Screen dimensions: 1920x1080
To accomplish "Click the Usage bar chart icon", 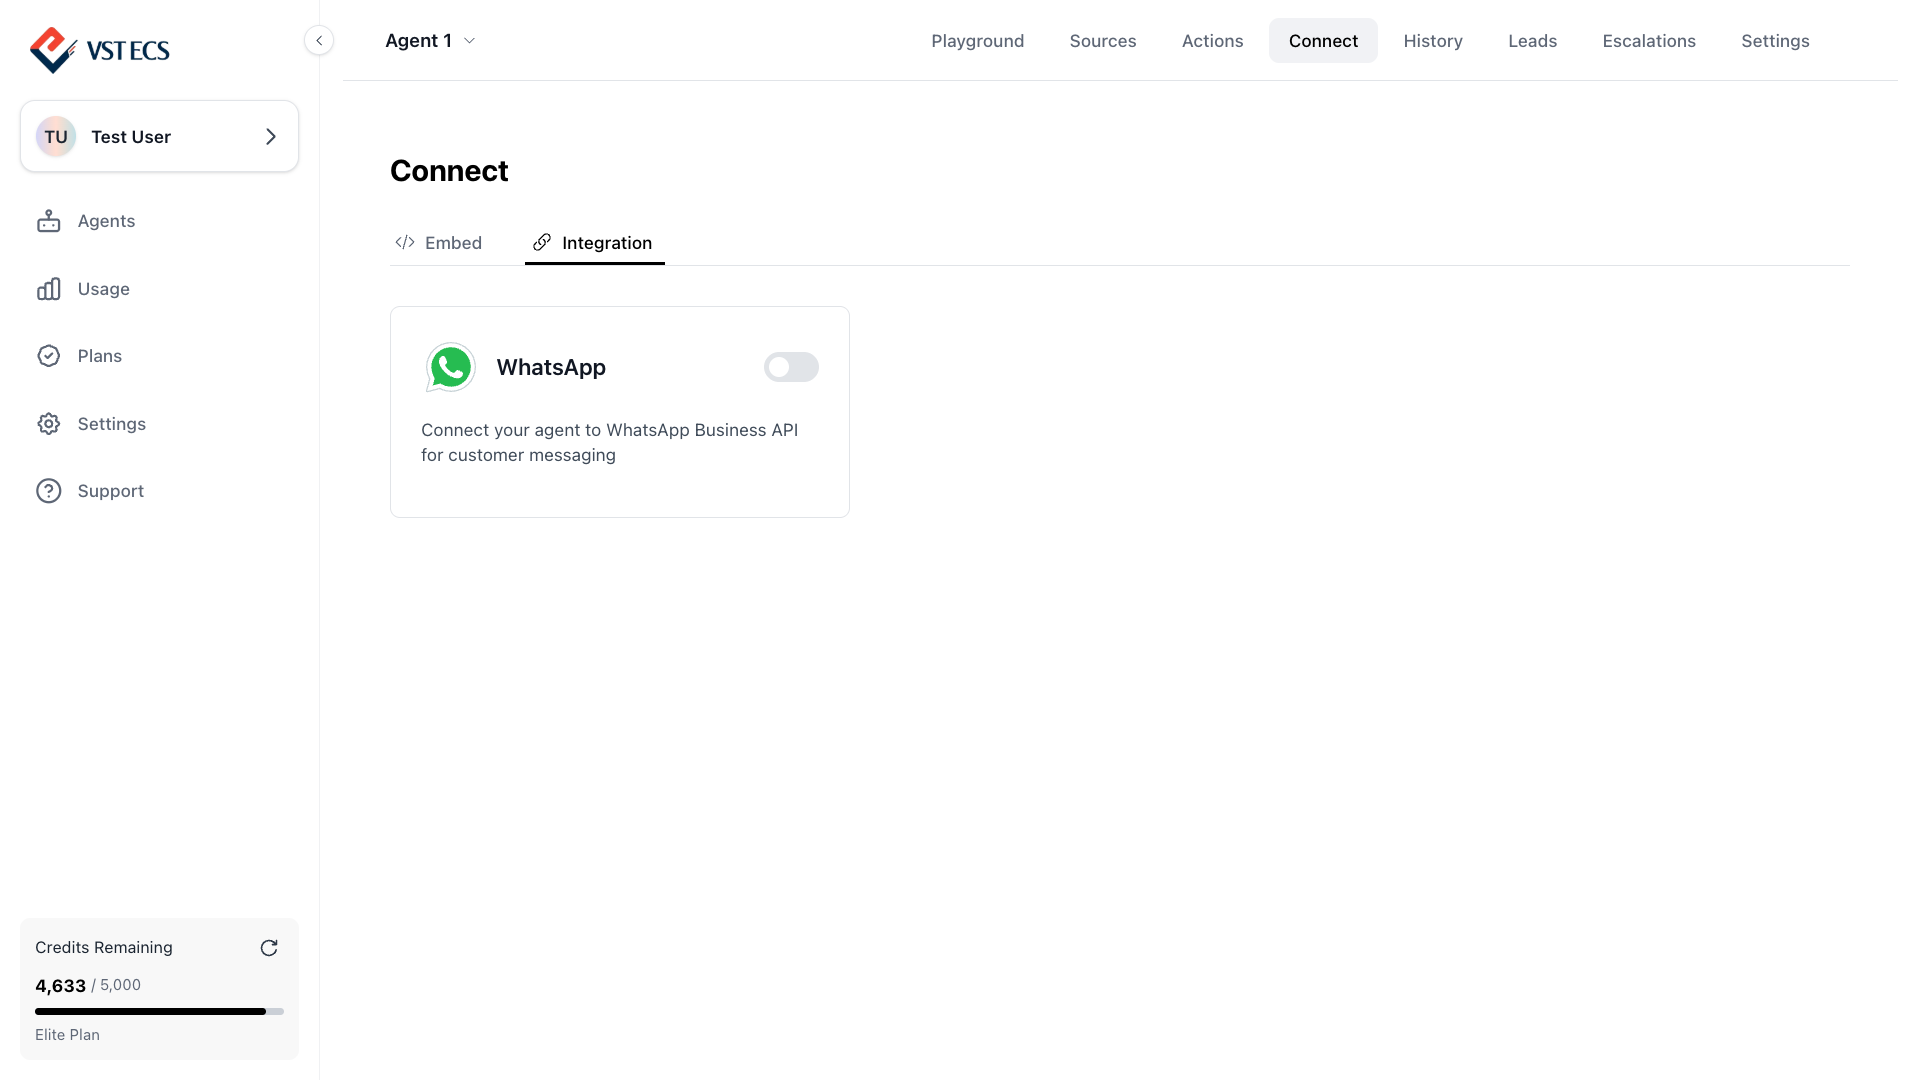I will pos(49,289).
